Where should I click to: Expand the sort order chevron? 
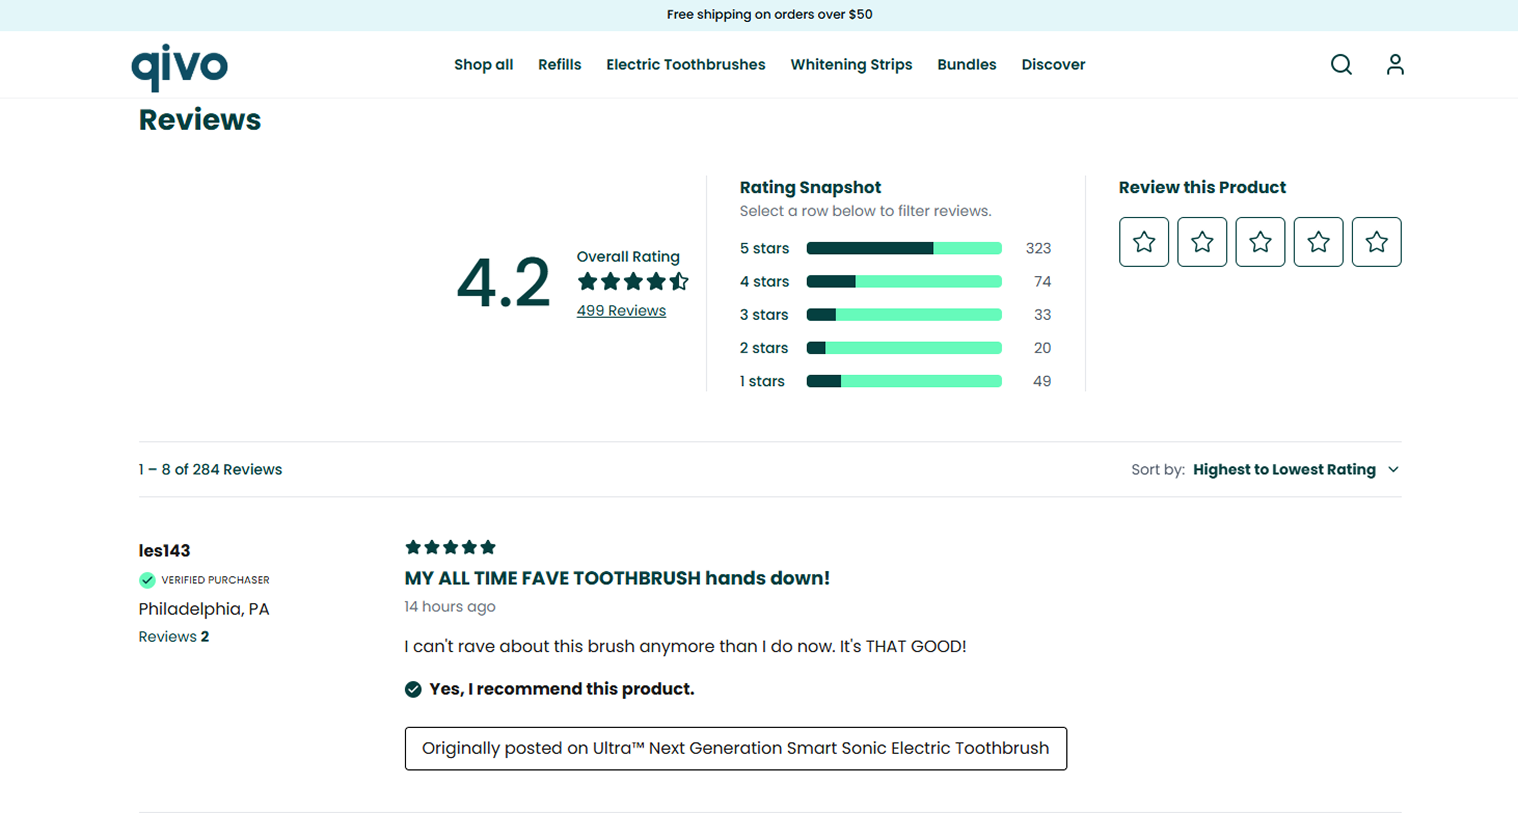1393,470
